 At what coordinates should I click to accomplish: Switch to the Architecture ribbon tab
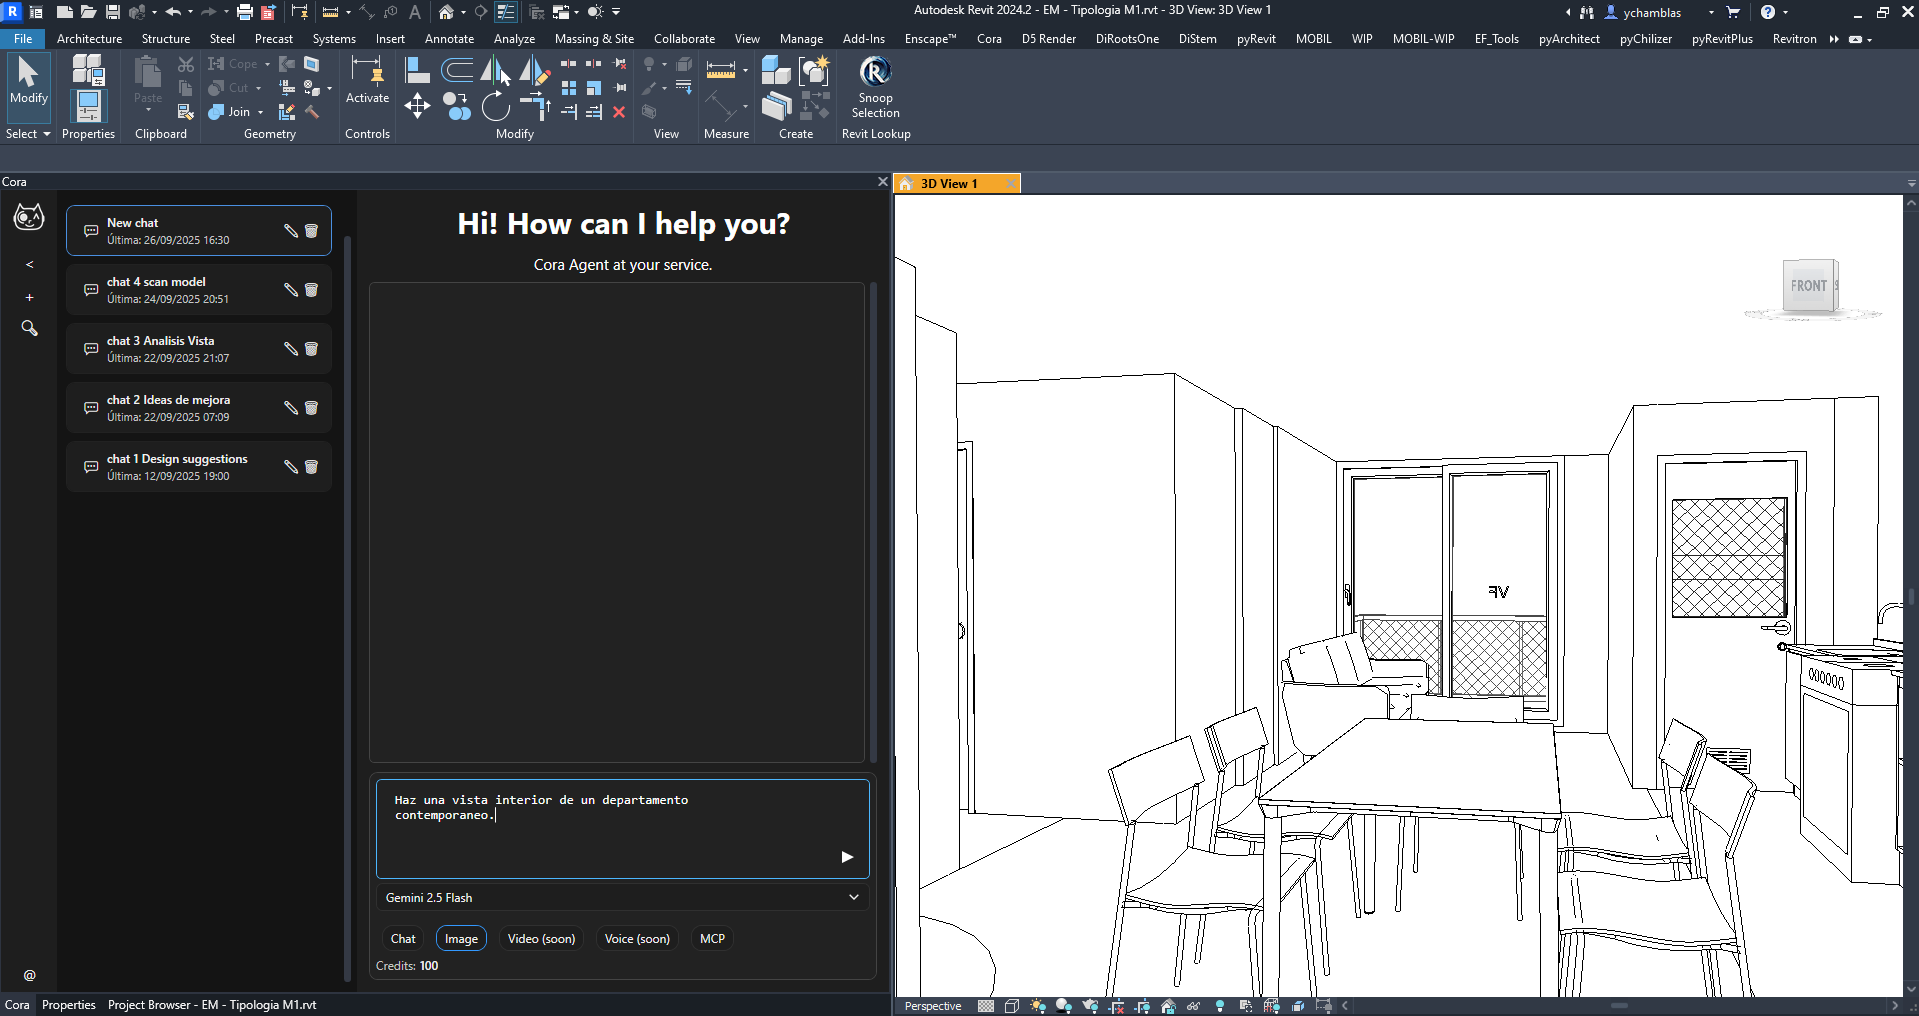pos(89,38)
